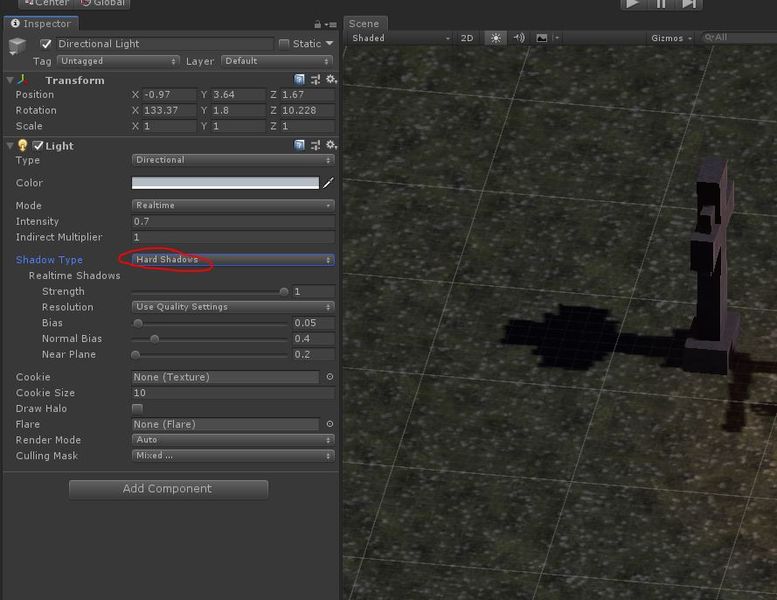Viewport: 777px width, 600px height.
Task: Open the shadow Resolution dropdown
Action: tap(233, 307)
